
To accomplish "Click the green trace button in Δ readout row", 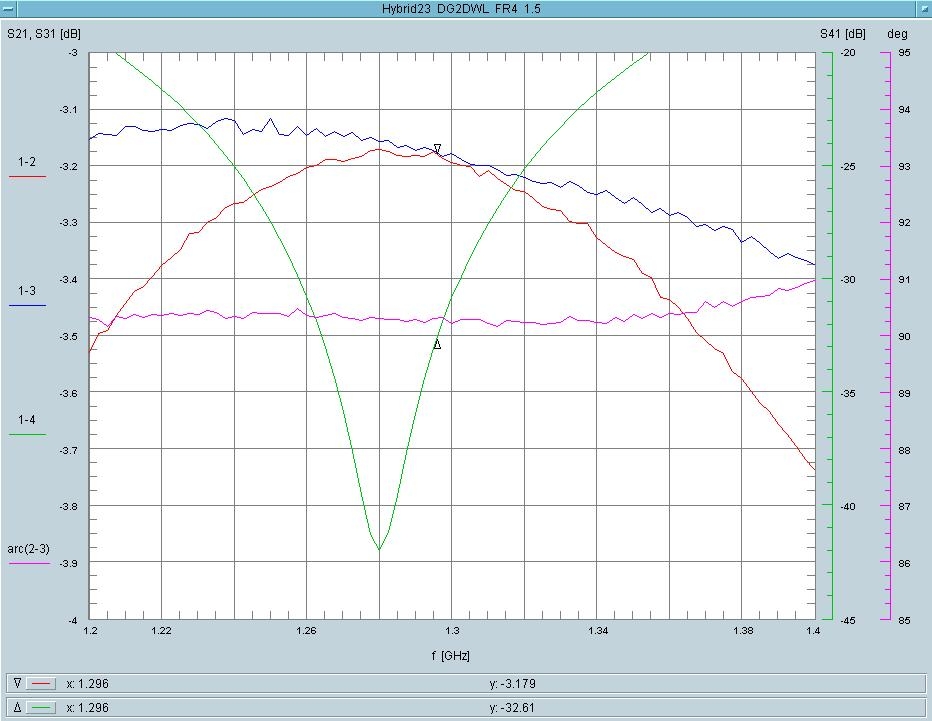I will point(41,708).
